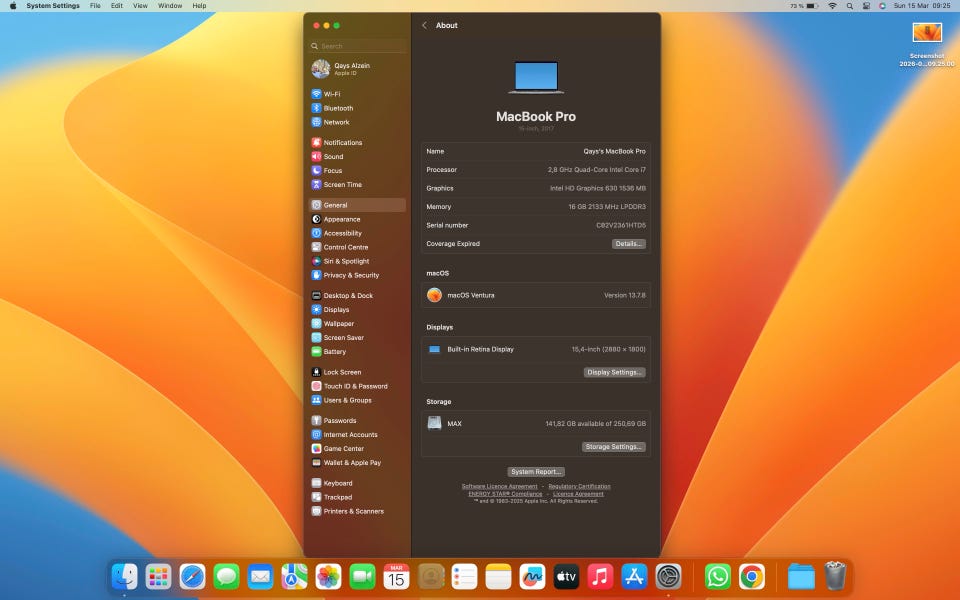Open the System Report
The width and height of the screenshot is (960, 600).
click(x=536, y=472)
